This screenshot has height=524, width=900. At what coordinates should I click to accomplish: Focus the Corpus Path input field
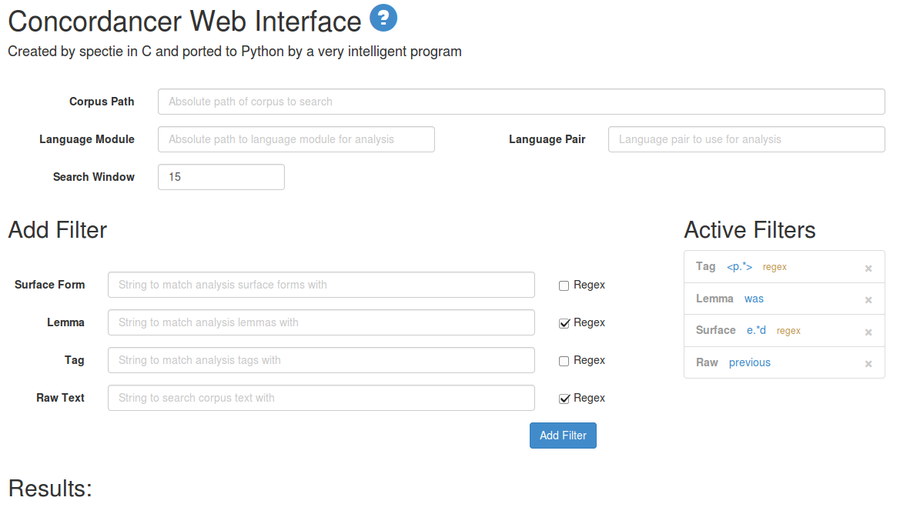521,102
